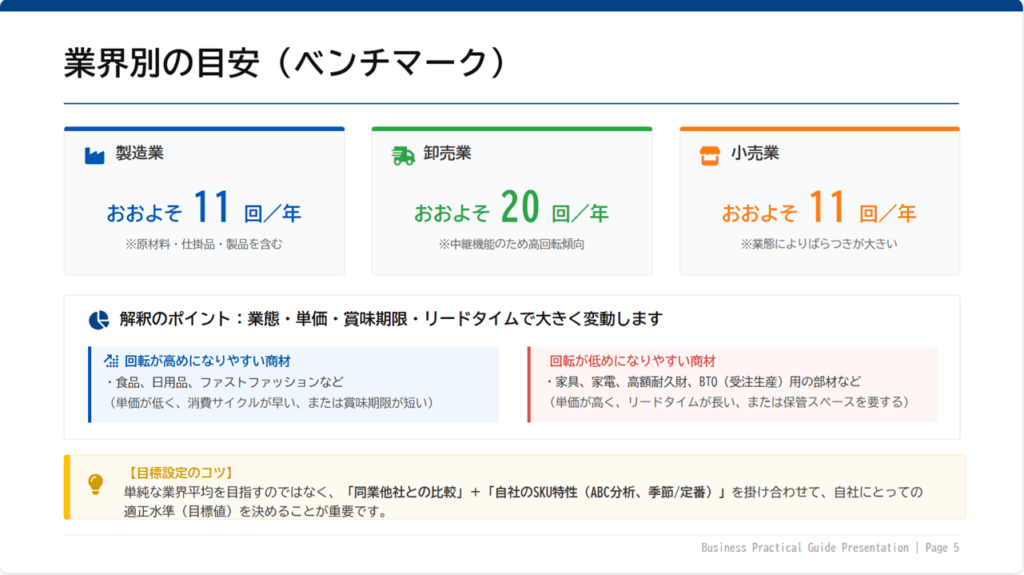Image resolution: width=1024 pixels, height=575 pixels.
Task: Click the line ・家具、家電、高額耐久財、BTO用の部材など
Action: 703,382
